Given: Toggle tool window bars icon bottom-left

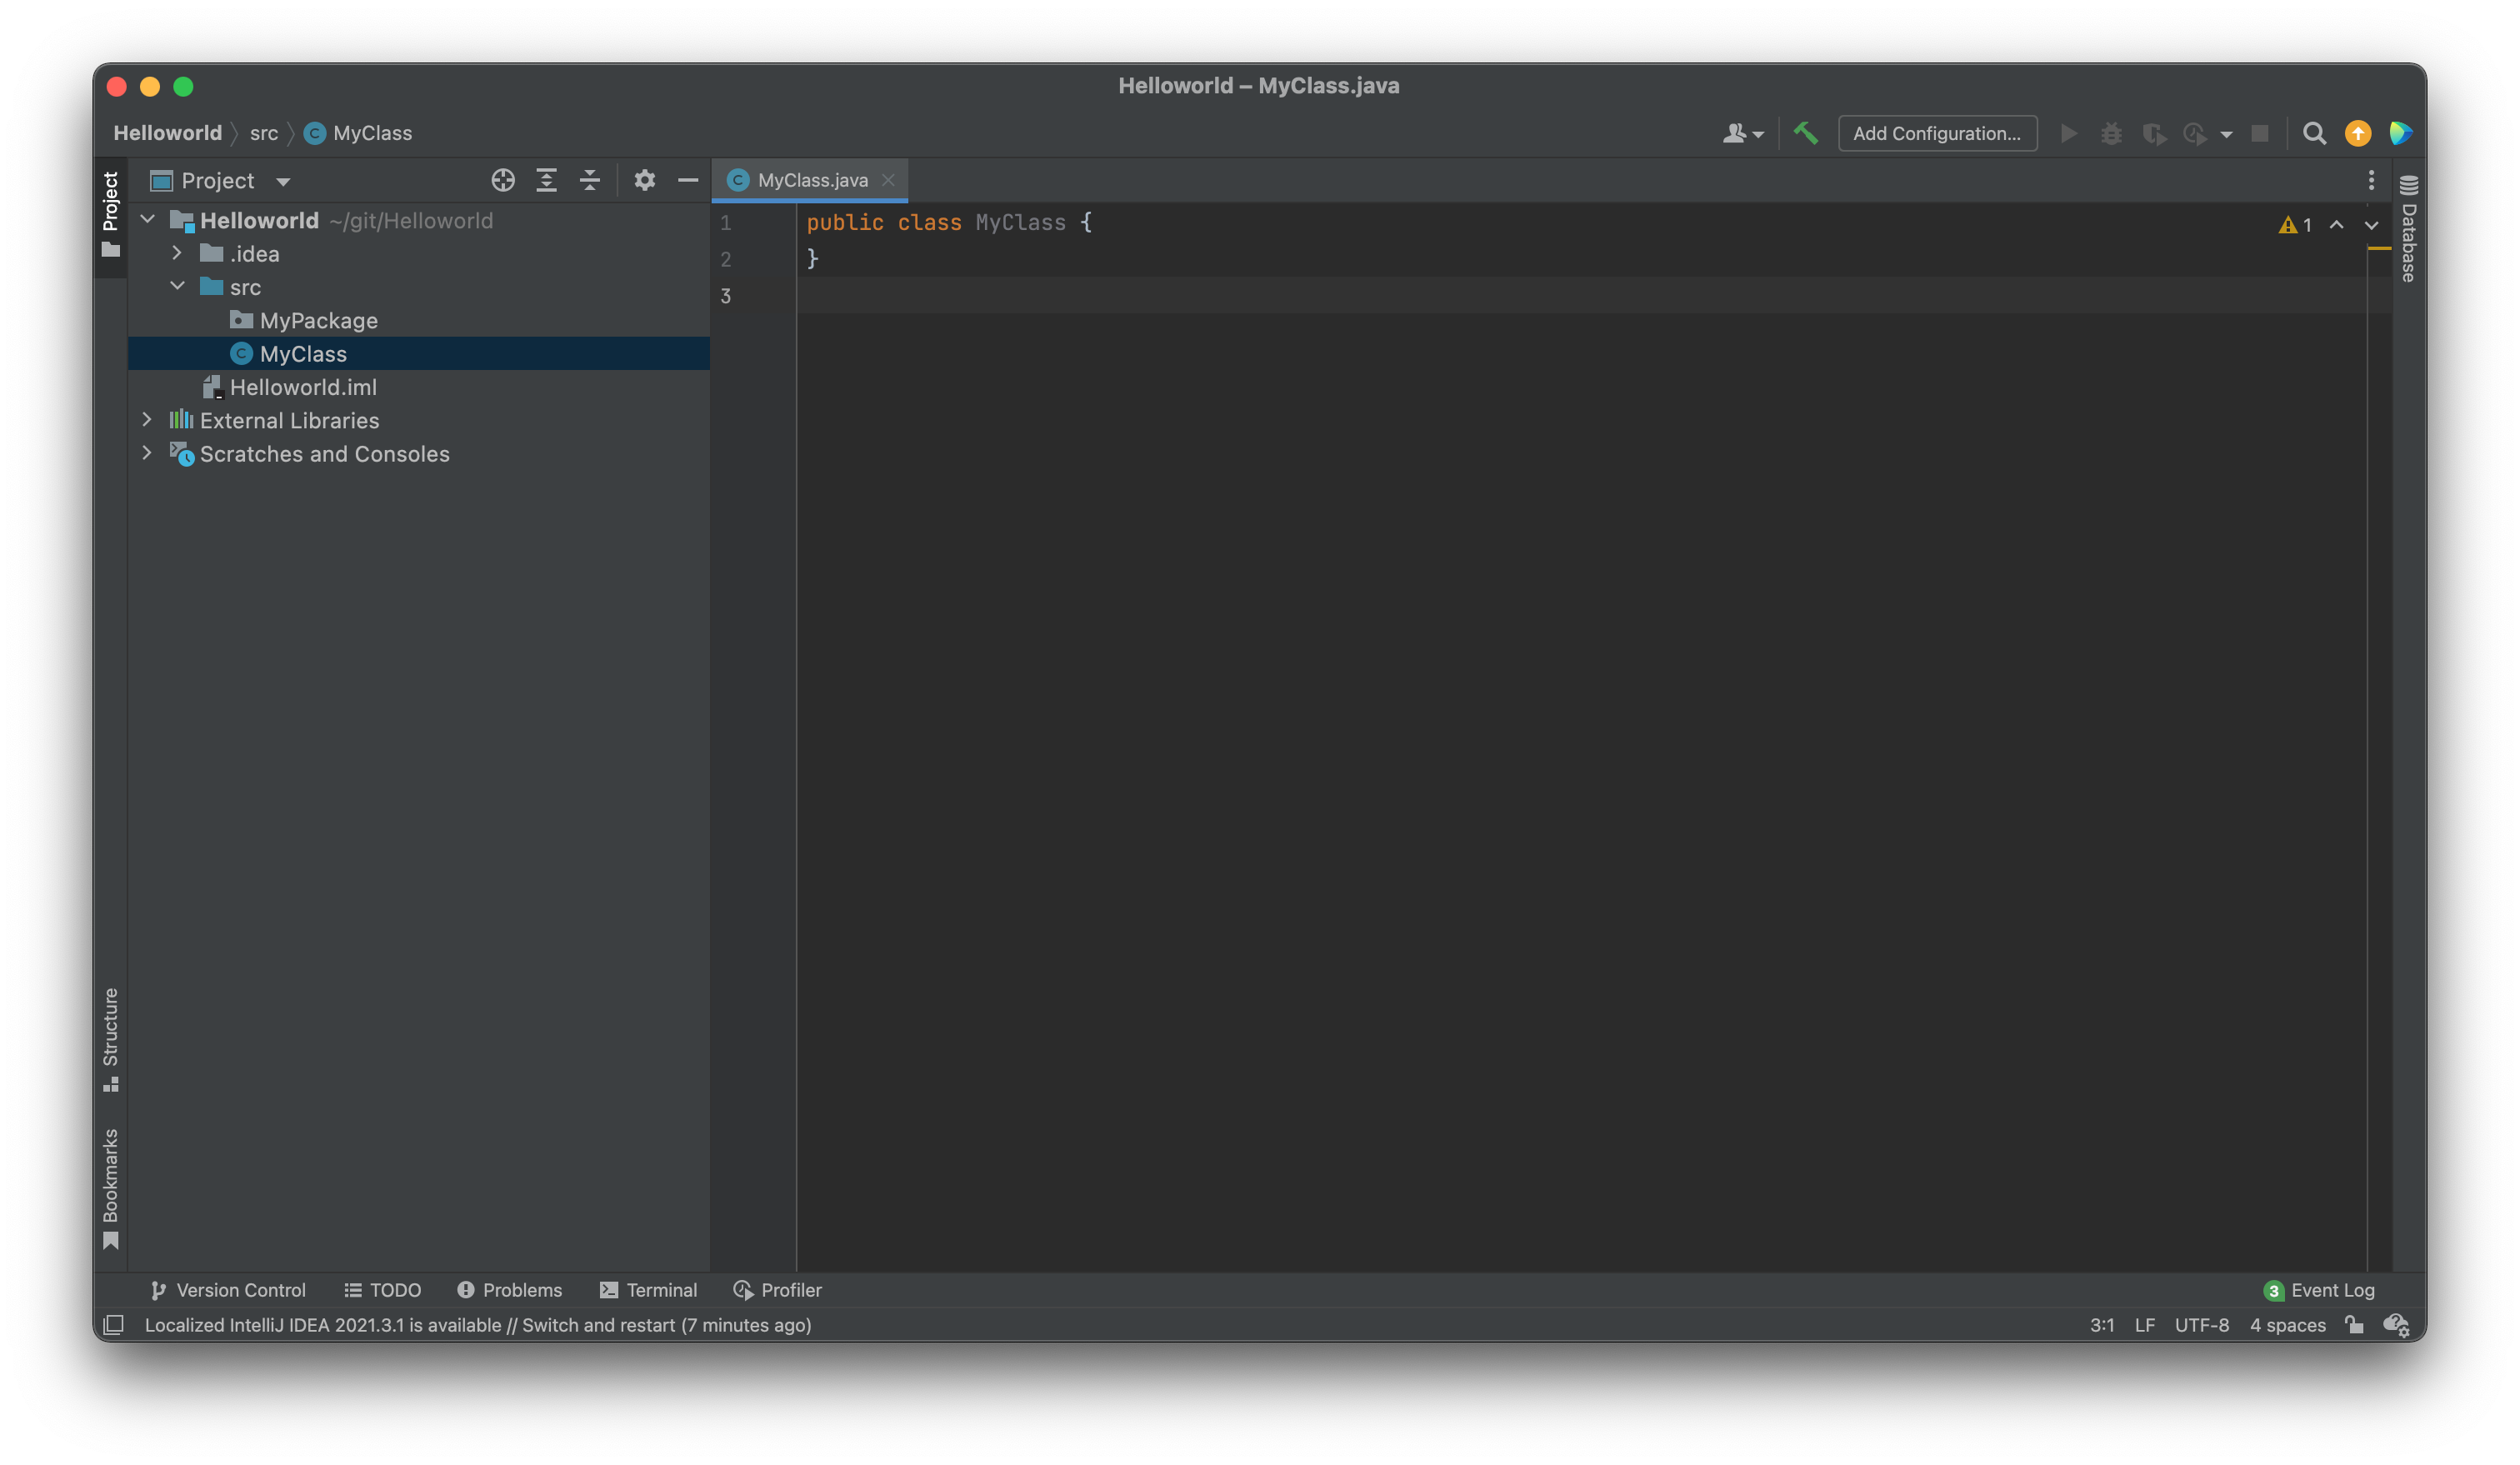Looking at the screenshot, I should 114,1325.
